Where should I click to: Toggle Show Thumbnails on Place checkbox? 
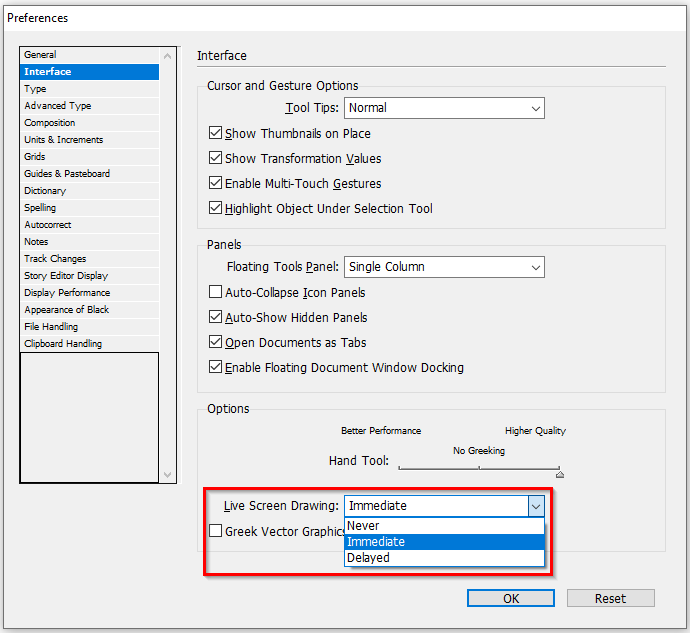click(x=215, y=132)
